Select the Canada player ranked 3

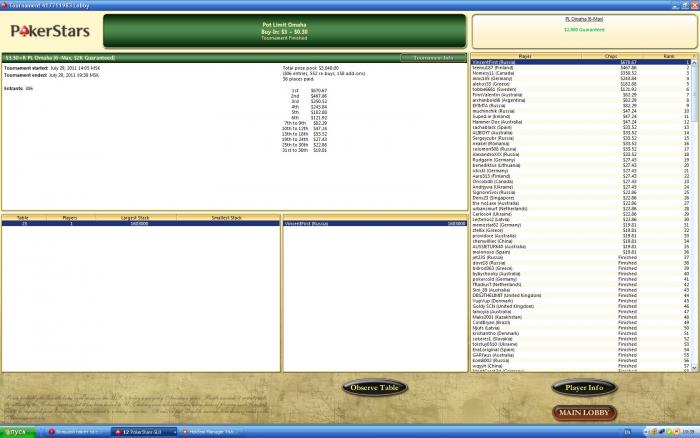(x=581, y=73)
